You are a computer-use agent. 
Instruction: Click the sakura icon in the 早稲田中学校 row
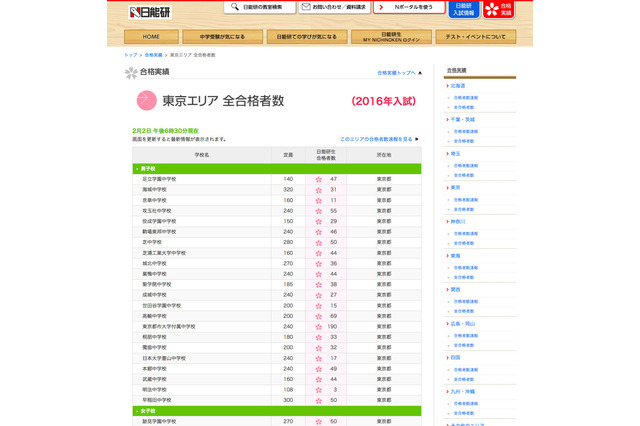coord(319,401)
